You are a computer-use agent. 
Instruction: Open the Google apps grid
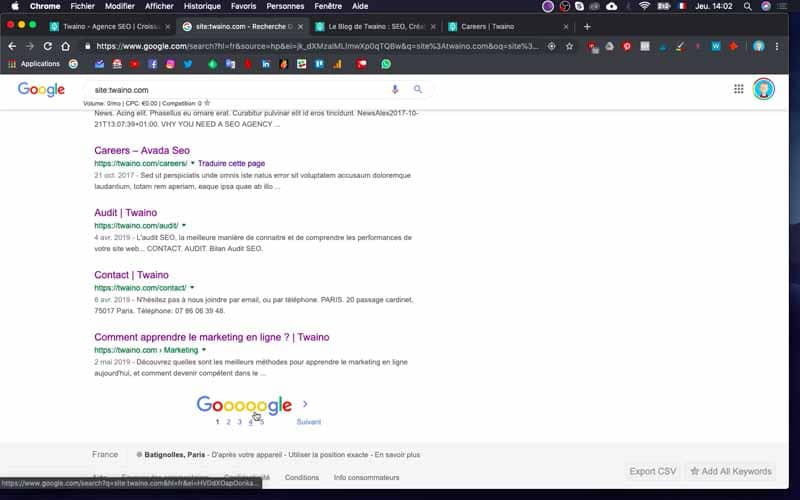click(738, 89)
